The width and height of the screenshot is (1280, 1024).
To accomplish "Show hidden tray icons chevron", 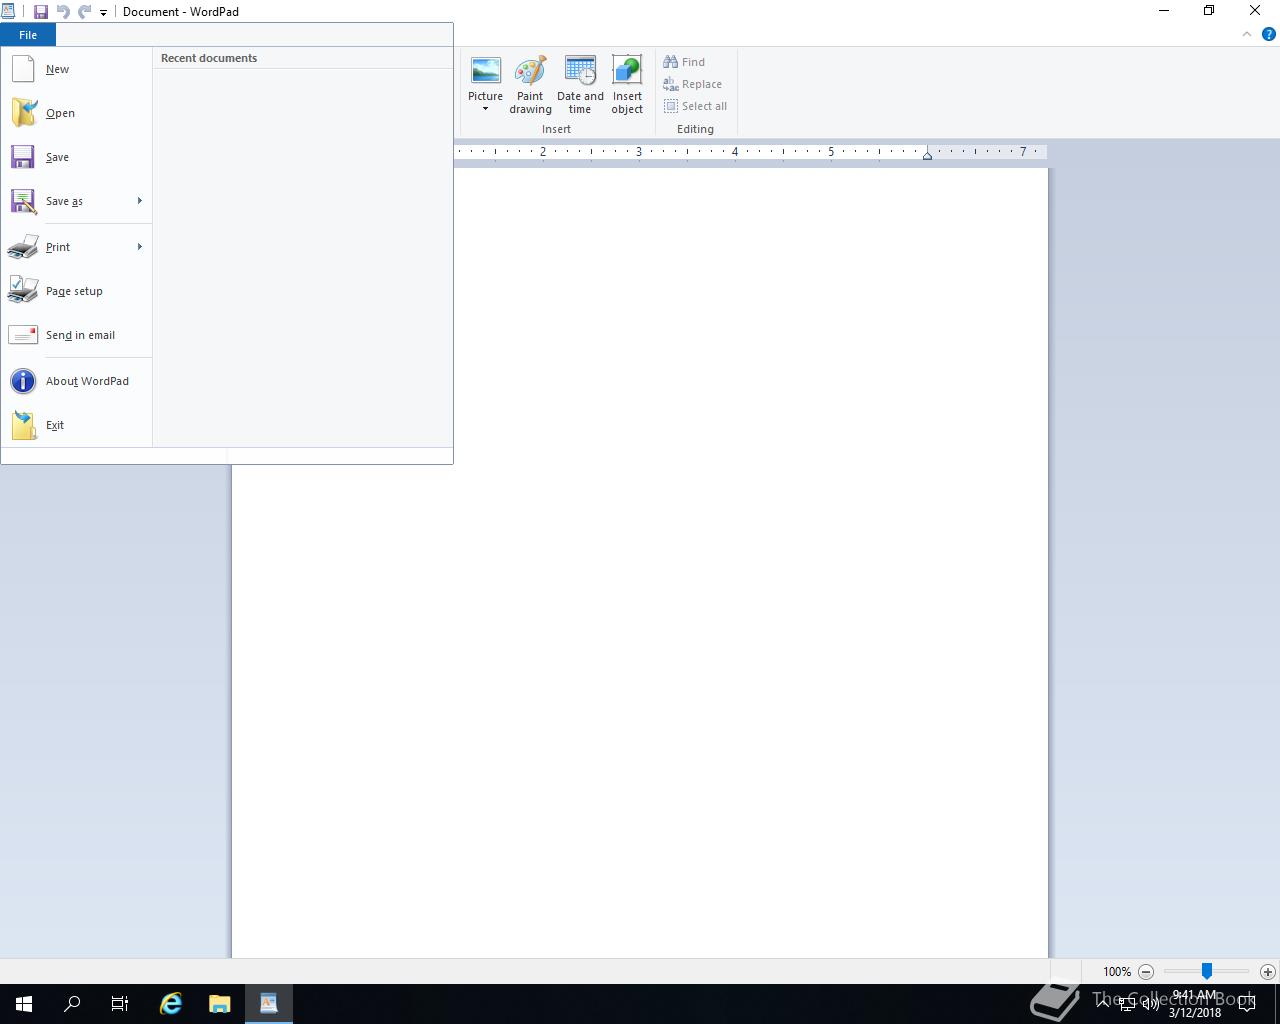I will coord(1103,1004).
